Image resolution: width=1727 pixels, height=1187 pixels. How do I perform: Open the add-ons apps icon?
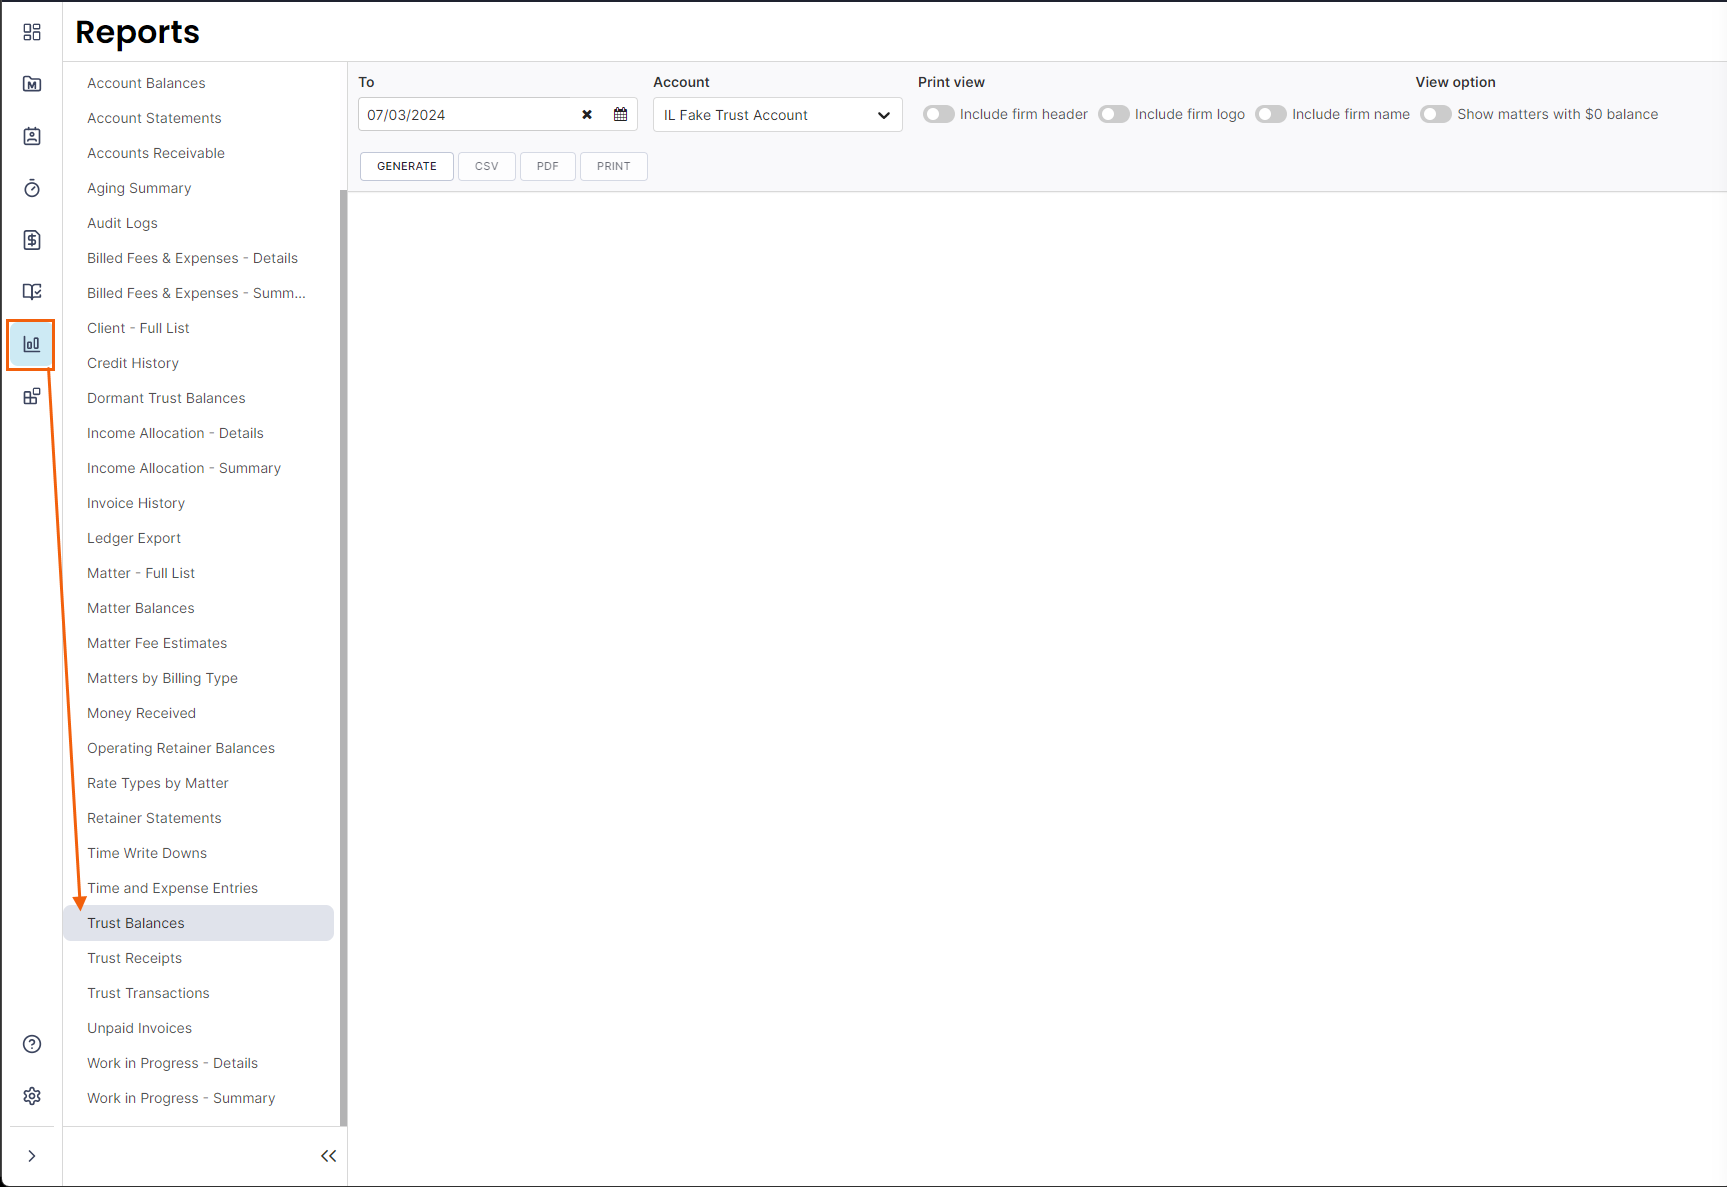click(32, 396)
